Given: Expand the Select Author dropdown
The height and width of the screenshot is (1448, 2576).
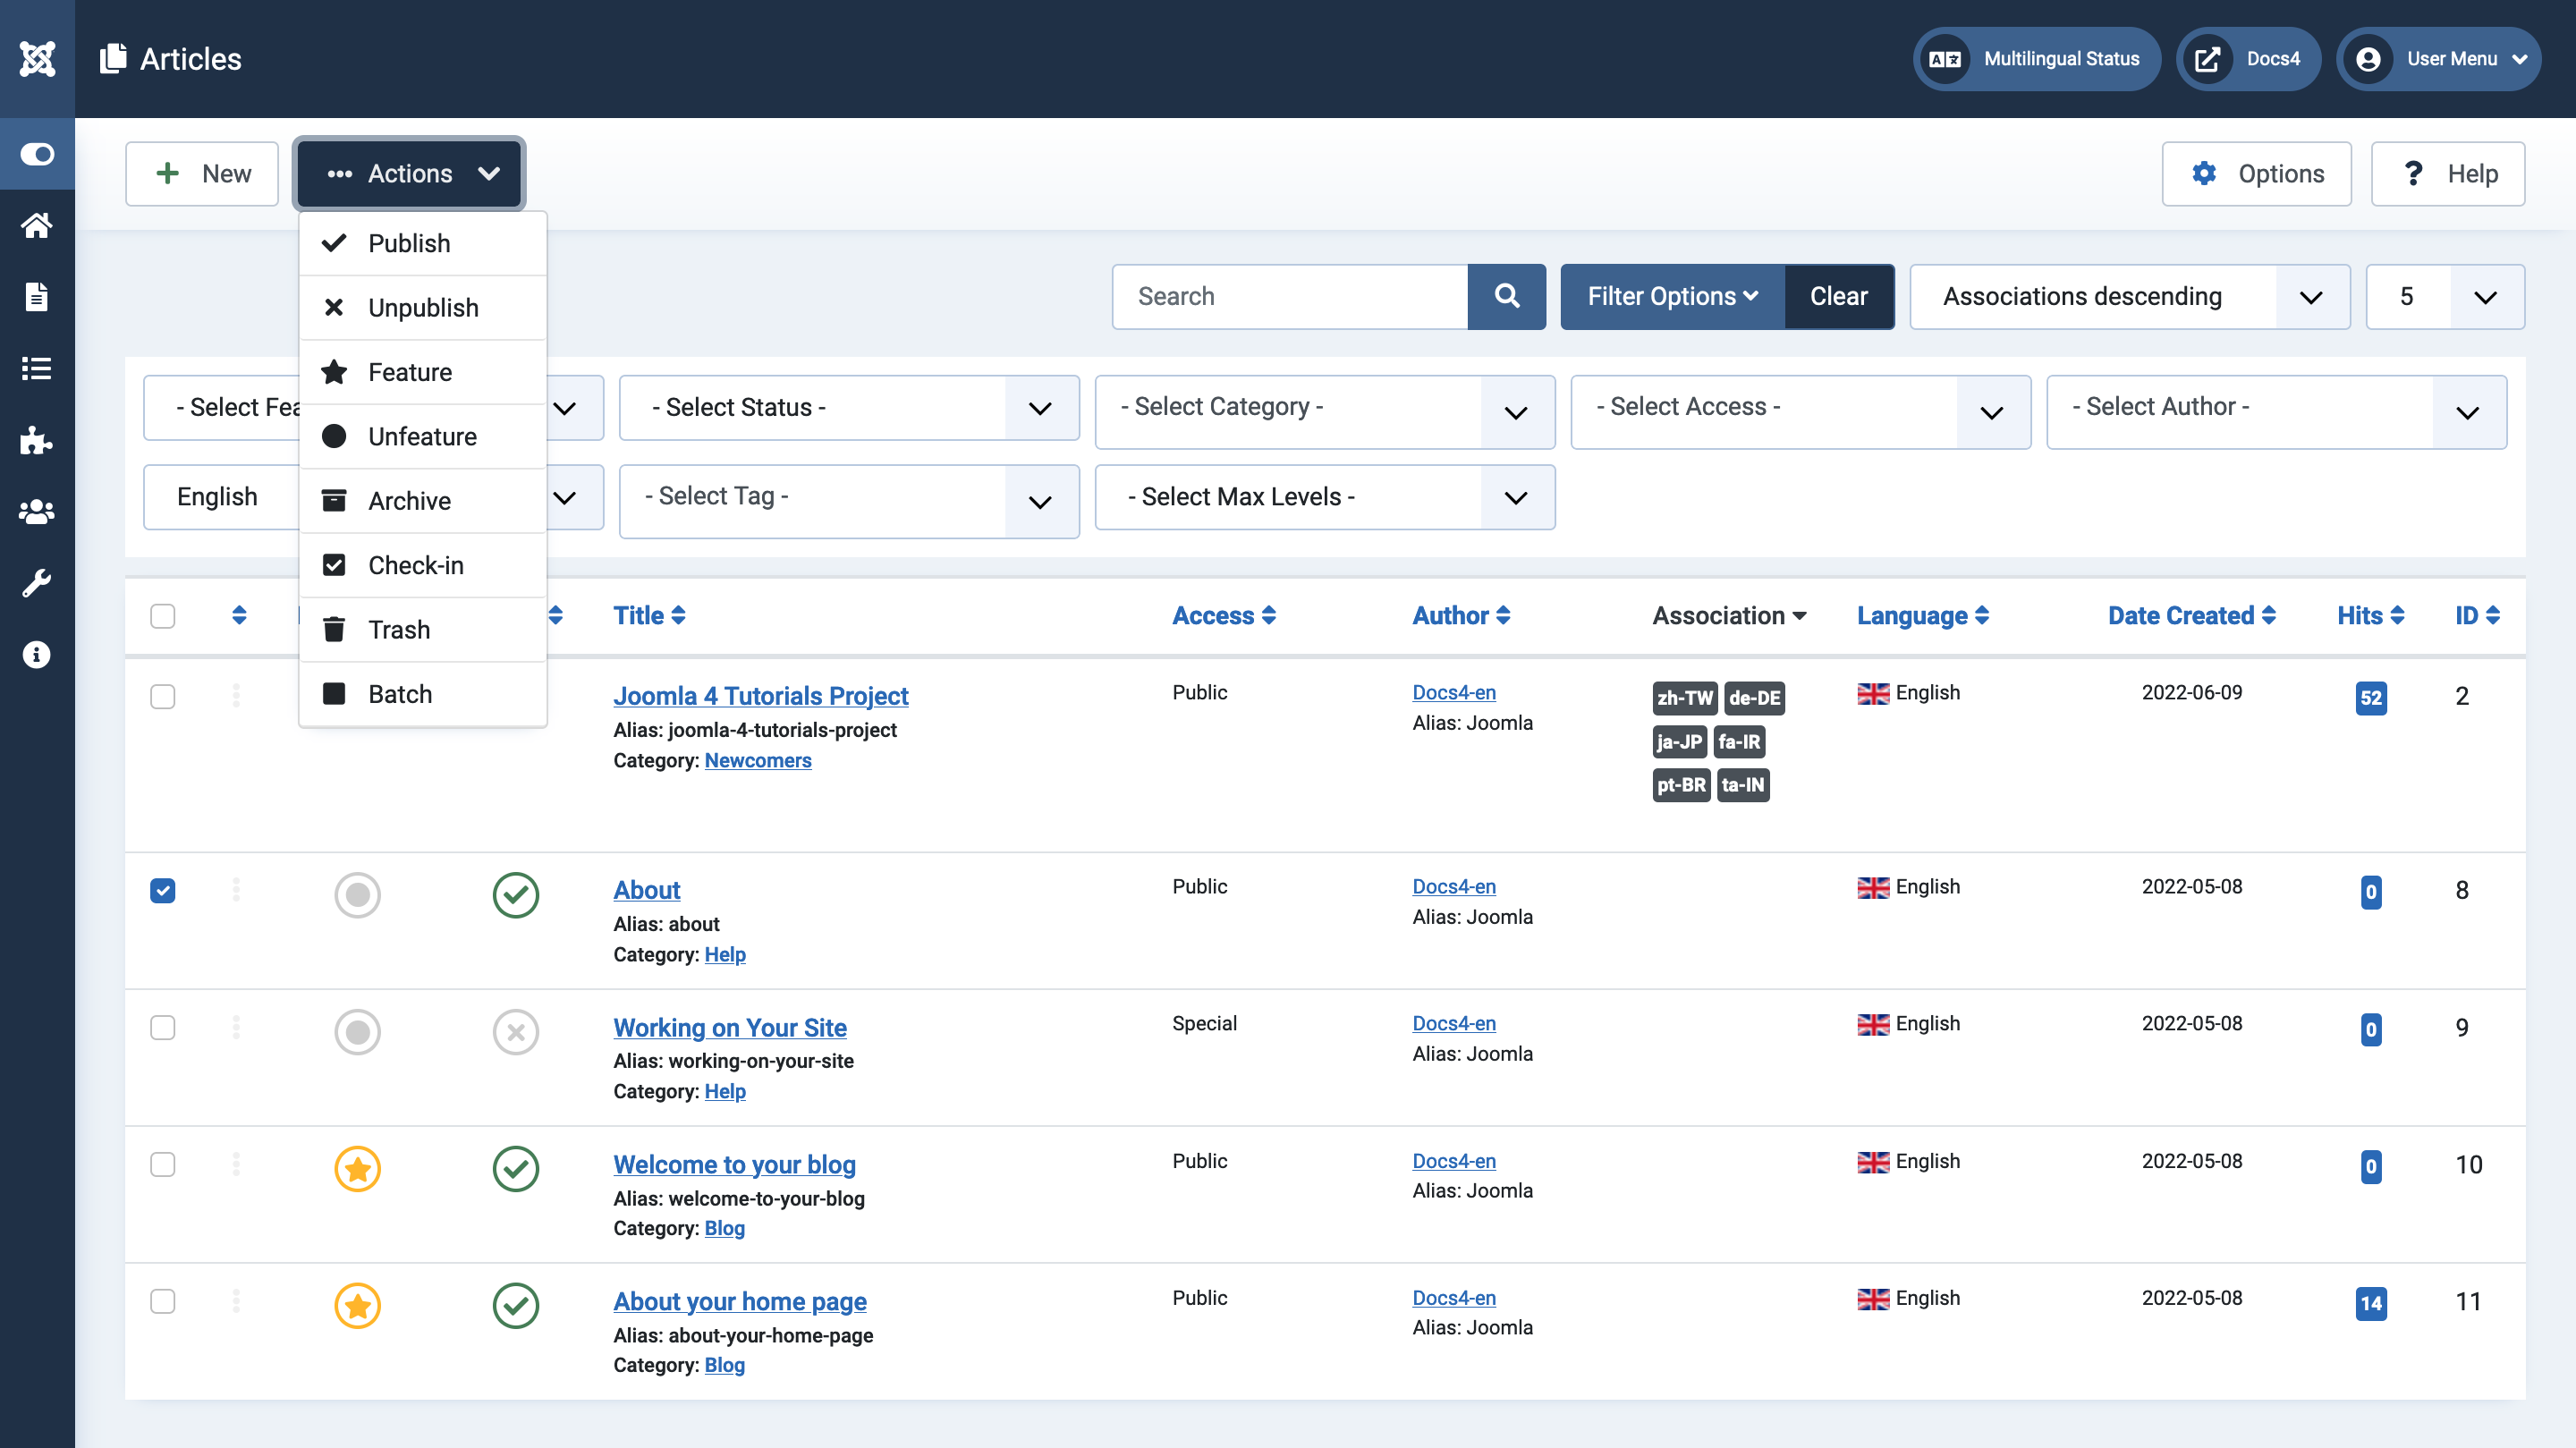Looking at the screenshot, I should pyautogui.click(x=2277, y=411).
